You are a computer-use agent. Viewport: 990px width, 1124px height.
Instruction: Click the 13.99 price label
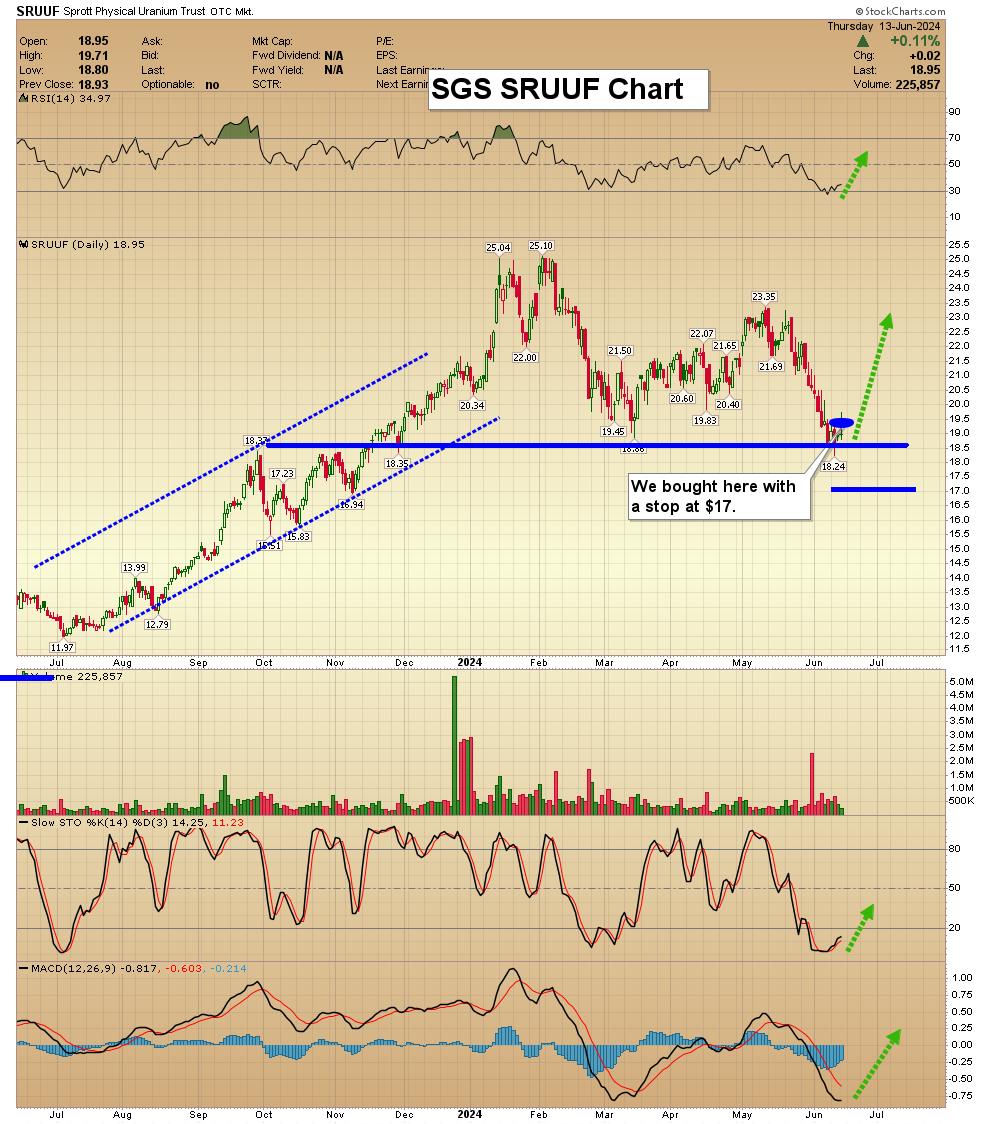click(x=134, y=568)
